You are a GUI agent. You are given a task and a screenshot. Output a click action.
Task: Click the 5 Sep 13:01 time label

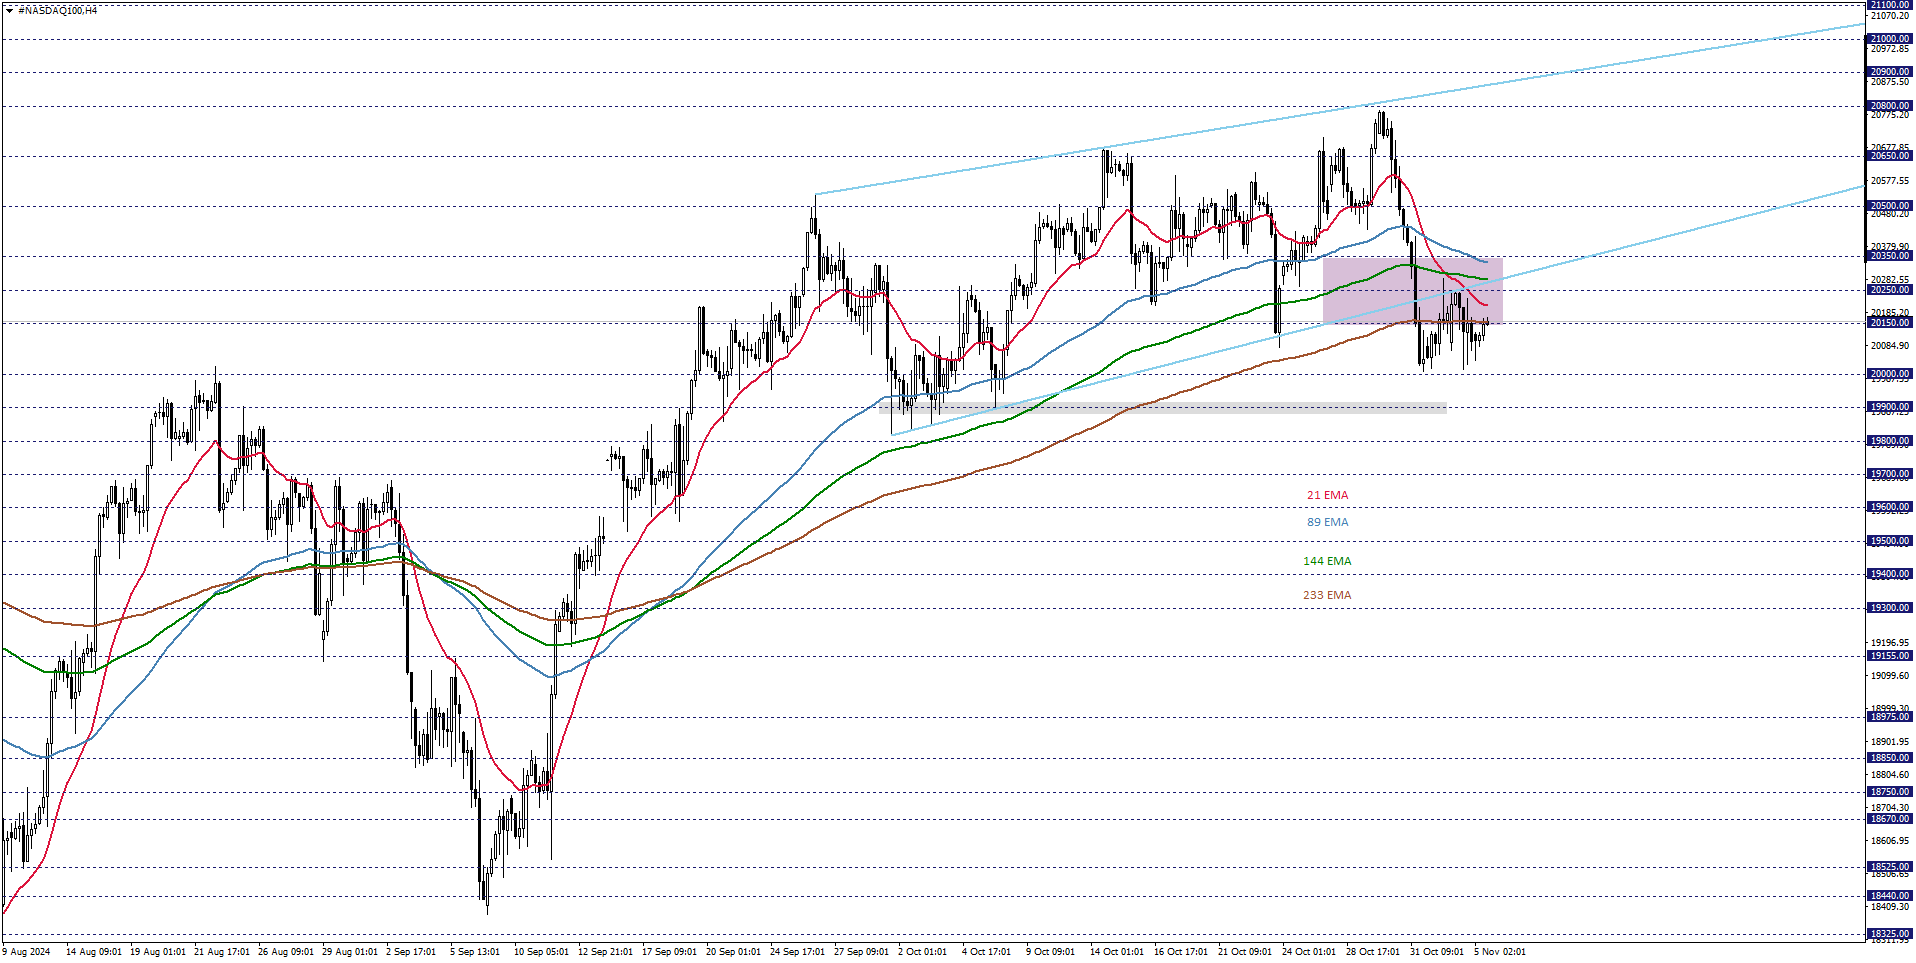(475, 952)
